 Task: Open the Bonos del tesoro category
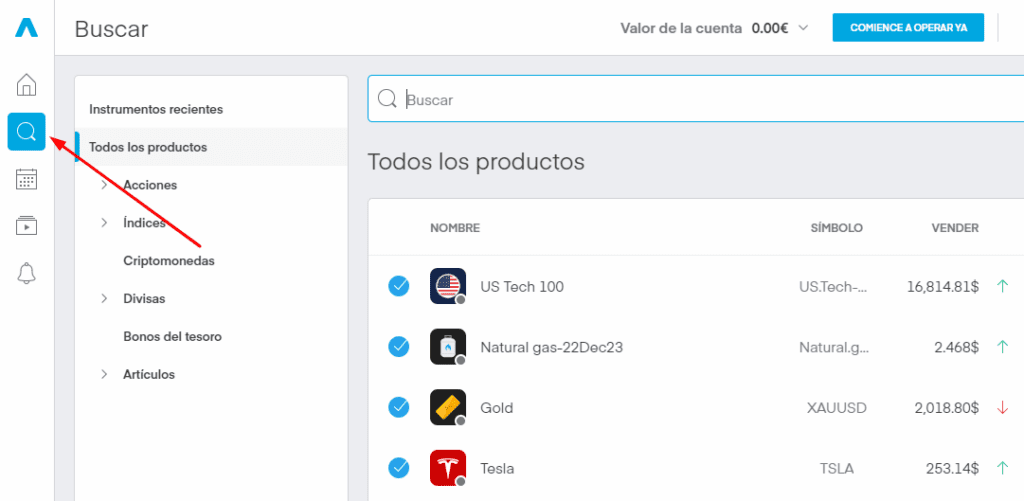pos(172,336)
